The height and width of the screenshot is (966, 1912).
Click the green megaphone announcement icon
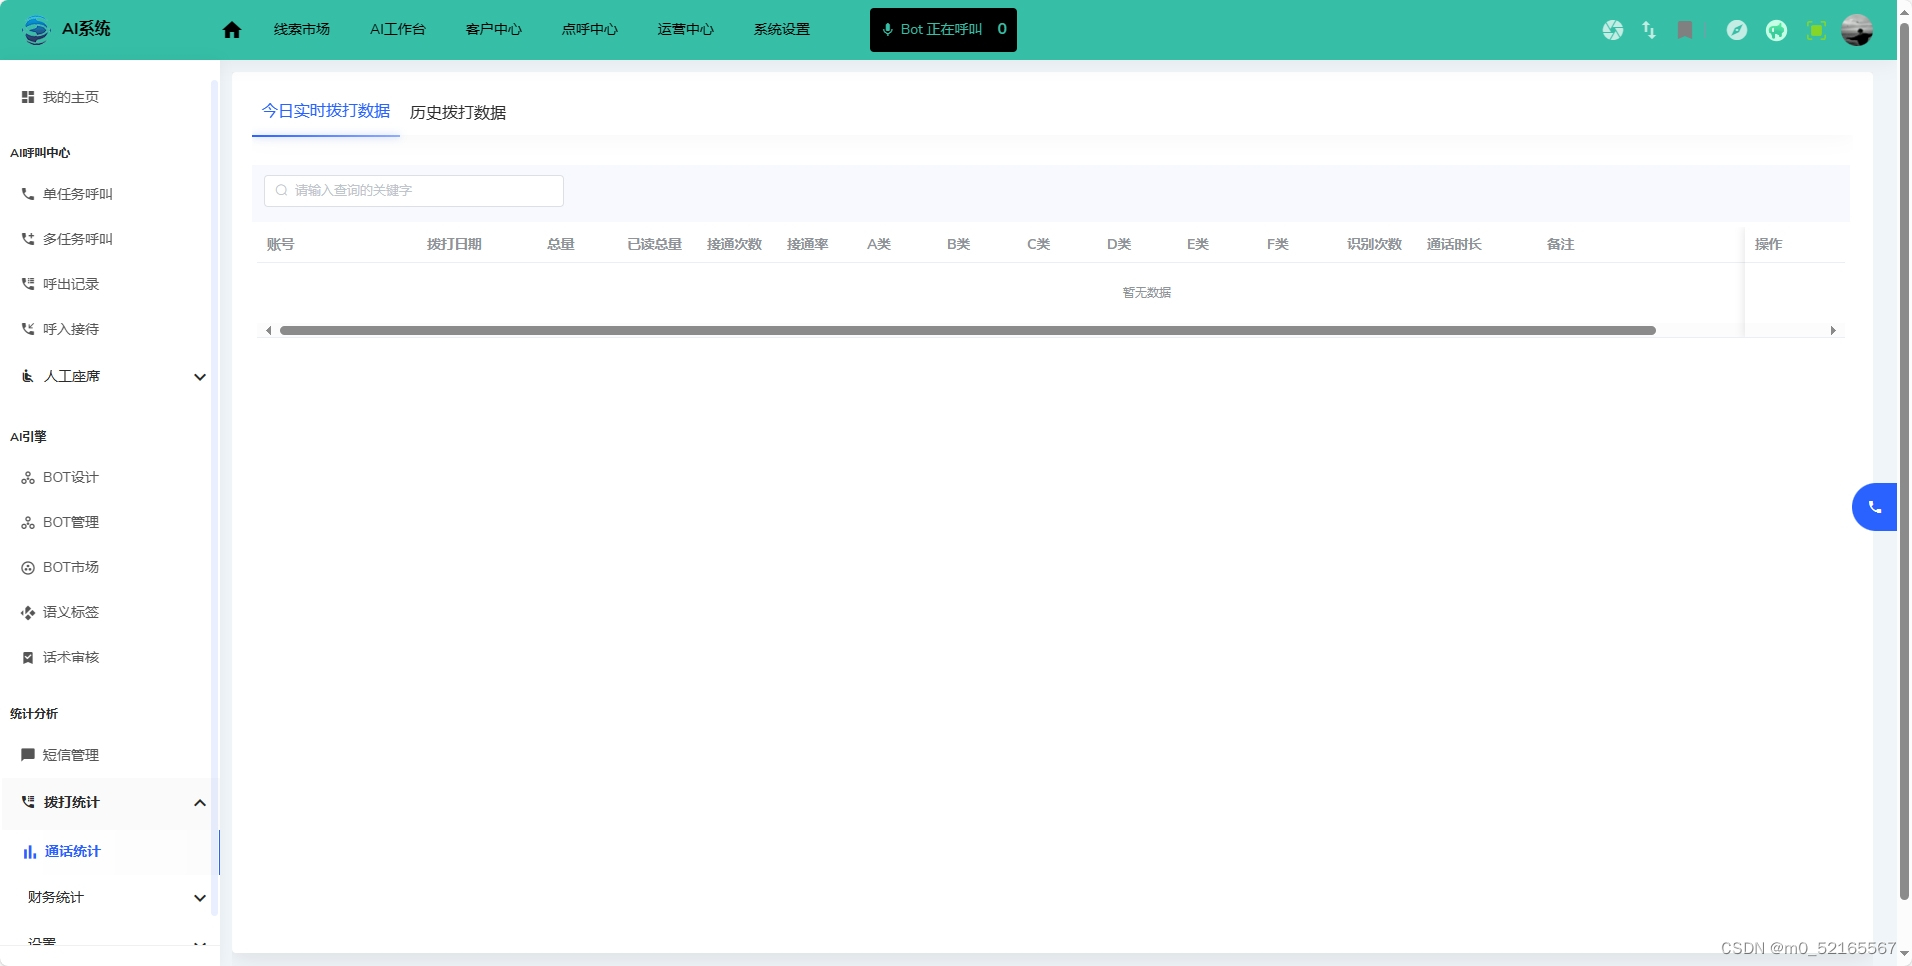point(1776,30)
